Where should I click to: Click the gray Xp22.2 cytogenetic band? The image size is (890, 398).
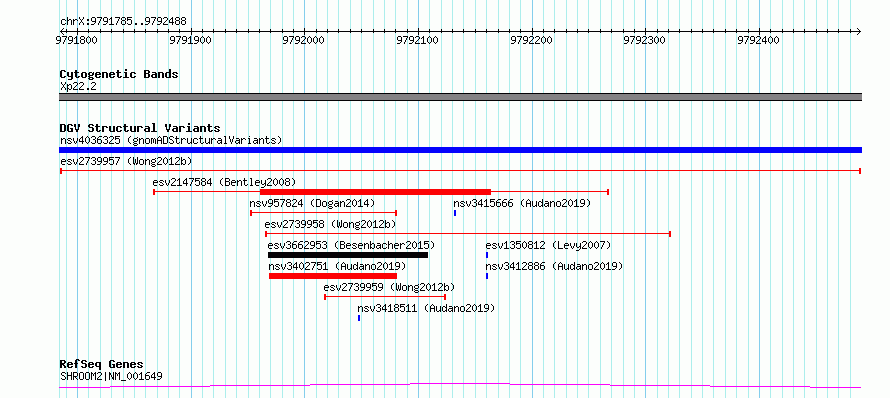[460, 97]
